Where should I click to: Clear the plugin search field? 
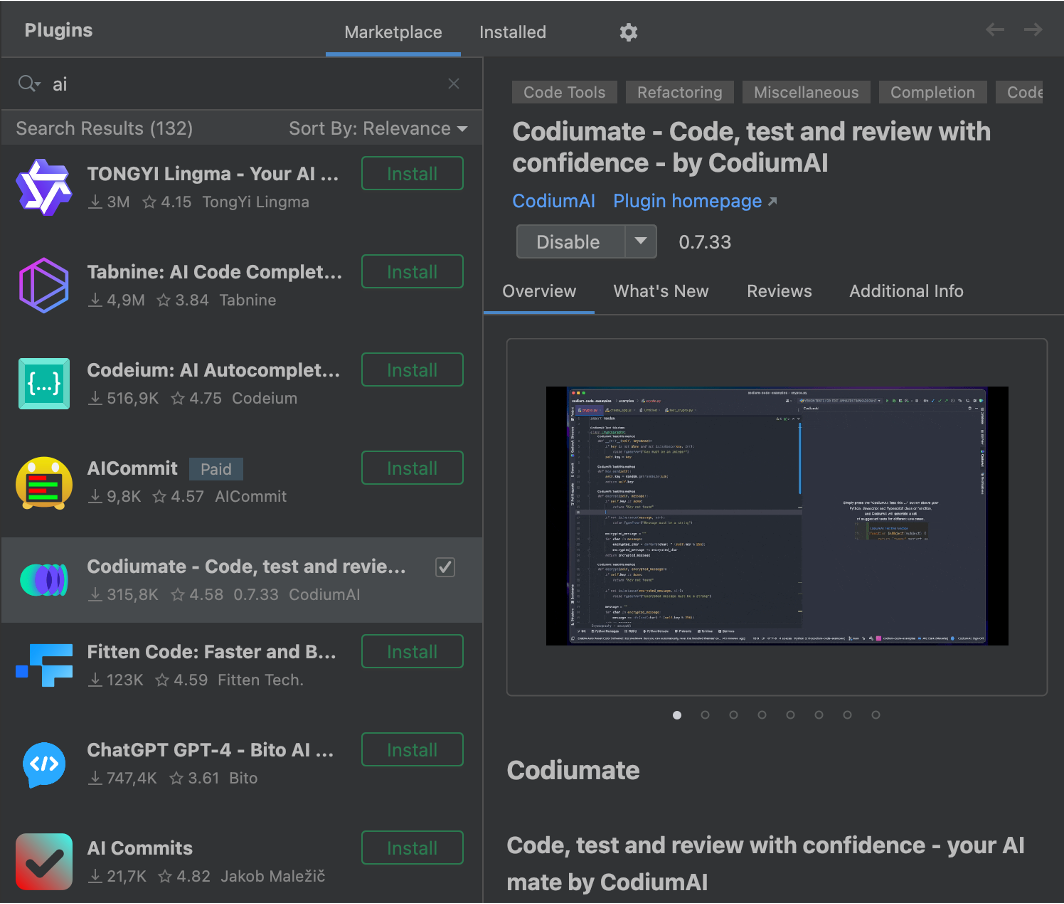tap(454, 84)
